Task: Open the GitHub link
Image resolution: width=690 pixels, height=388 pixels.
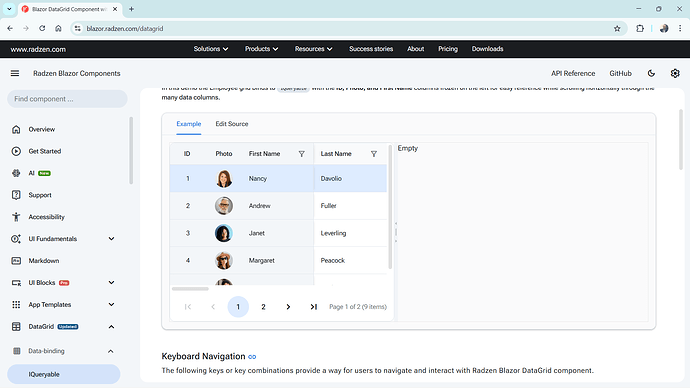Action: point(620,73)
